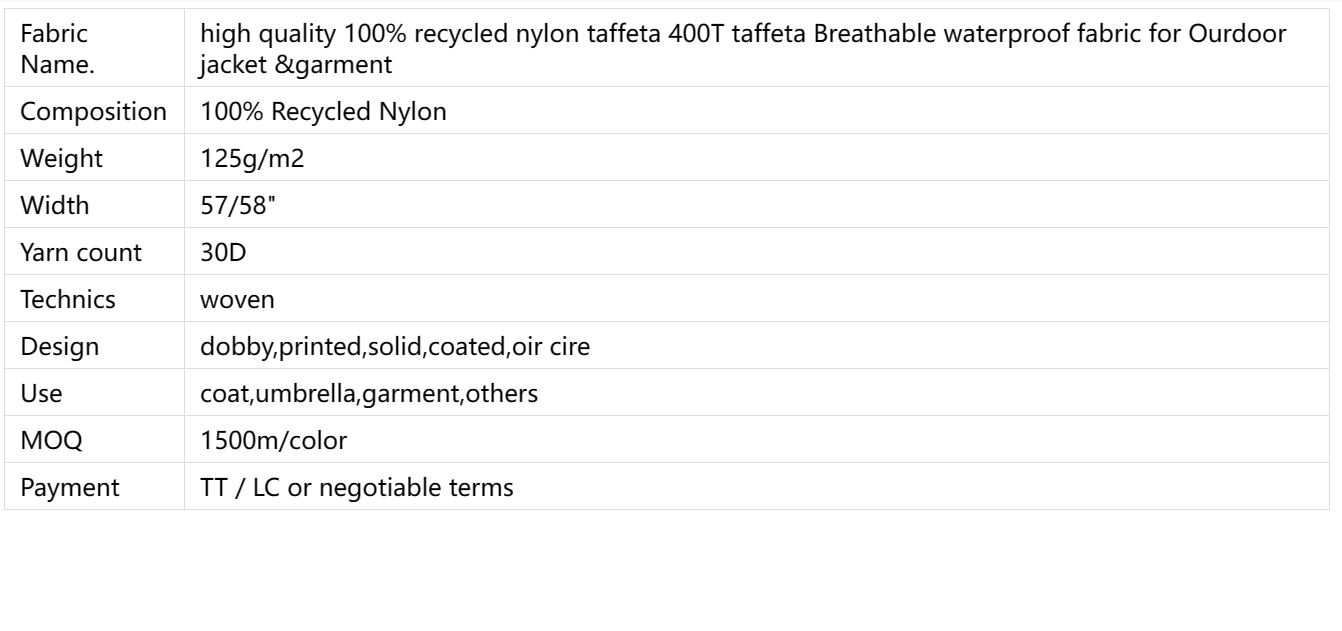Click the Width label cell

tap(94, 207)
